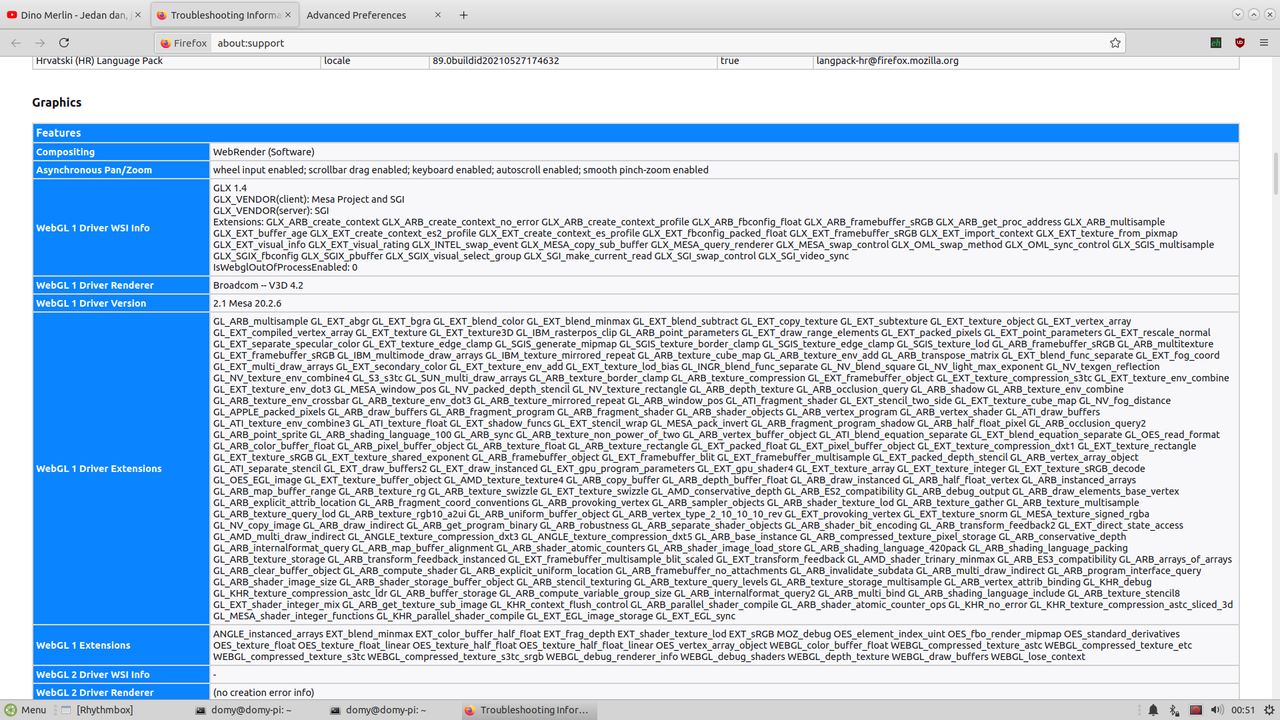Click the 00:51 clock

click(x=1243, y=710)
